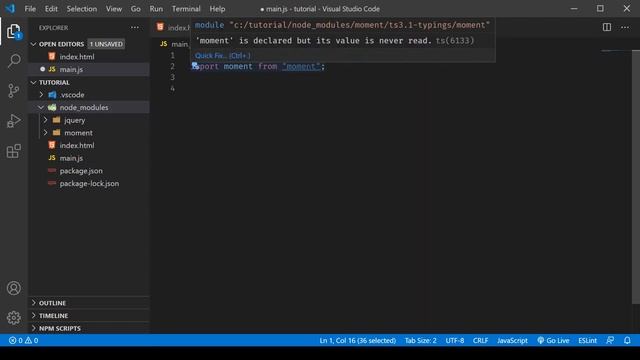The height and width of the screenshot is (360, 640).
Task: Click the editor vertical scrollbar
Action: (x=636, y=176)
